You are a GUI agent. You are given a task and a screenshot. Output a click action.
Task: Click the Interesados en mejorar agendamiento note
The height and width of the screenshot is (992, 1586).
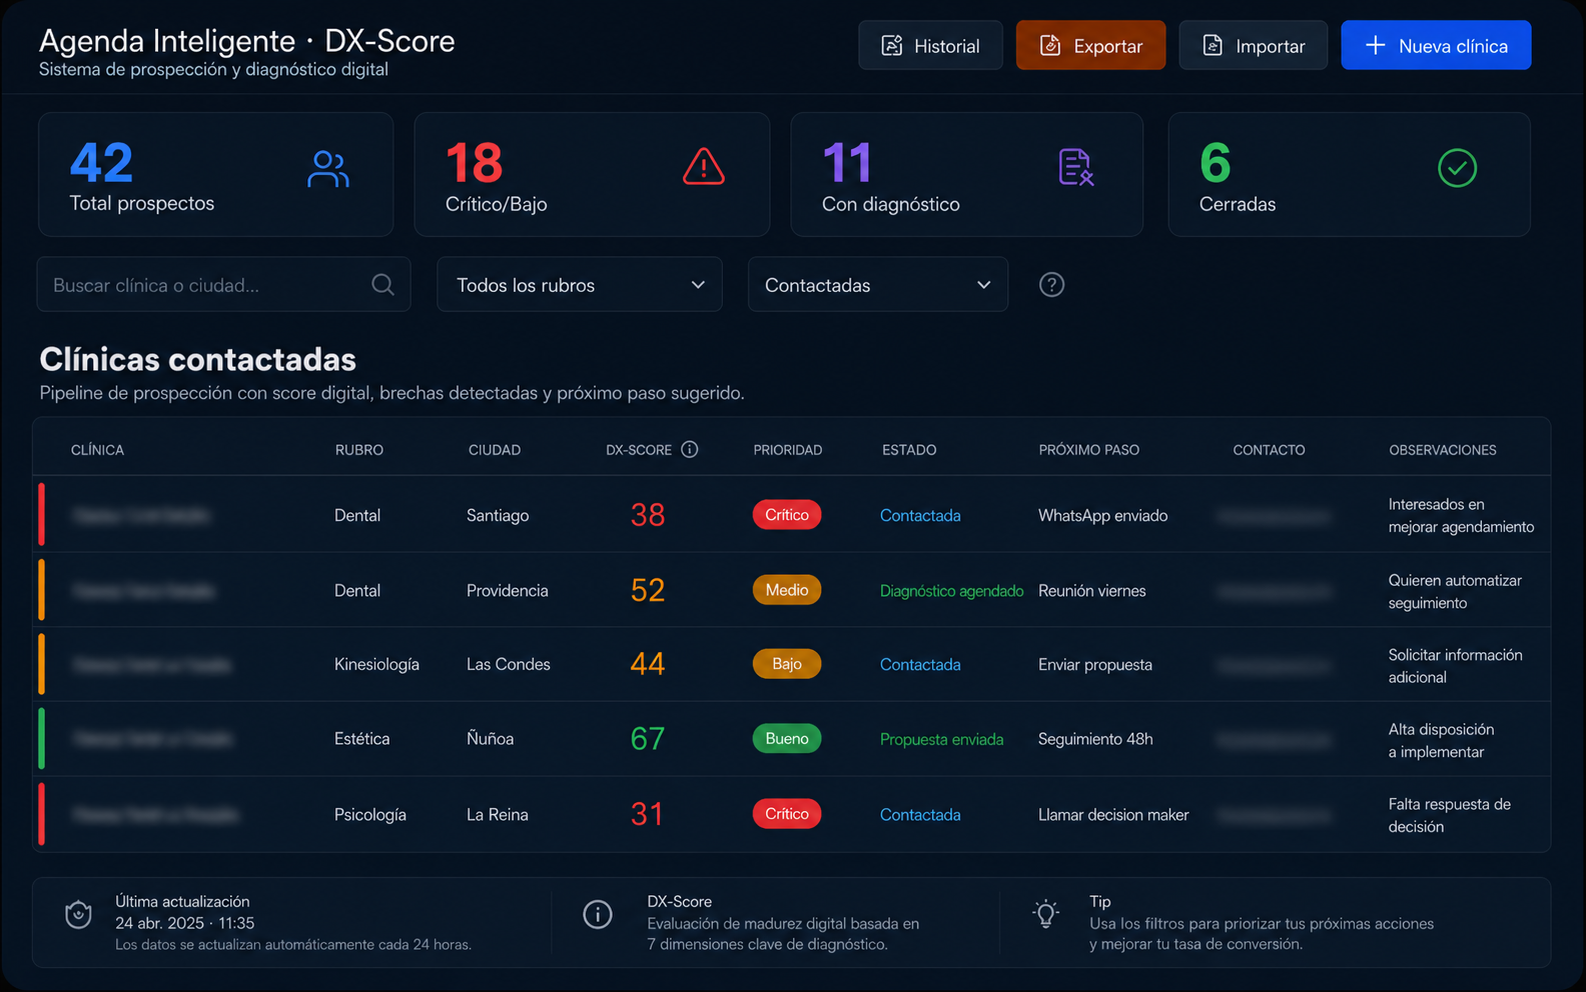[1460, 515]
